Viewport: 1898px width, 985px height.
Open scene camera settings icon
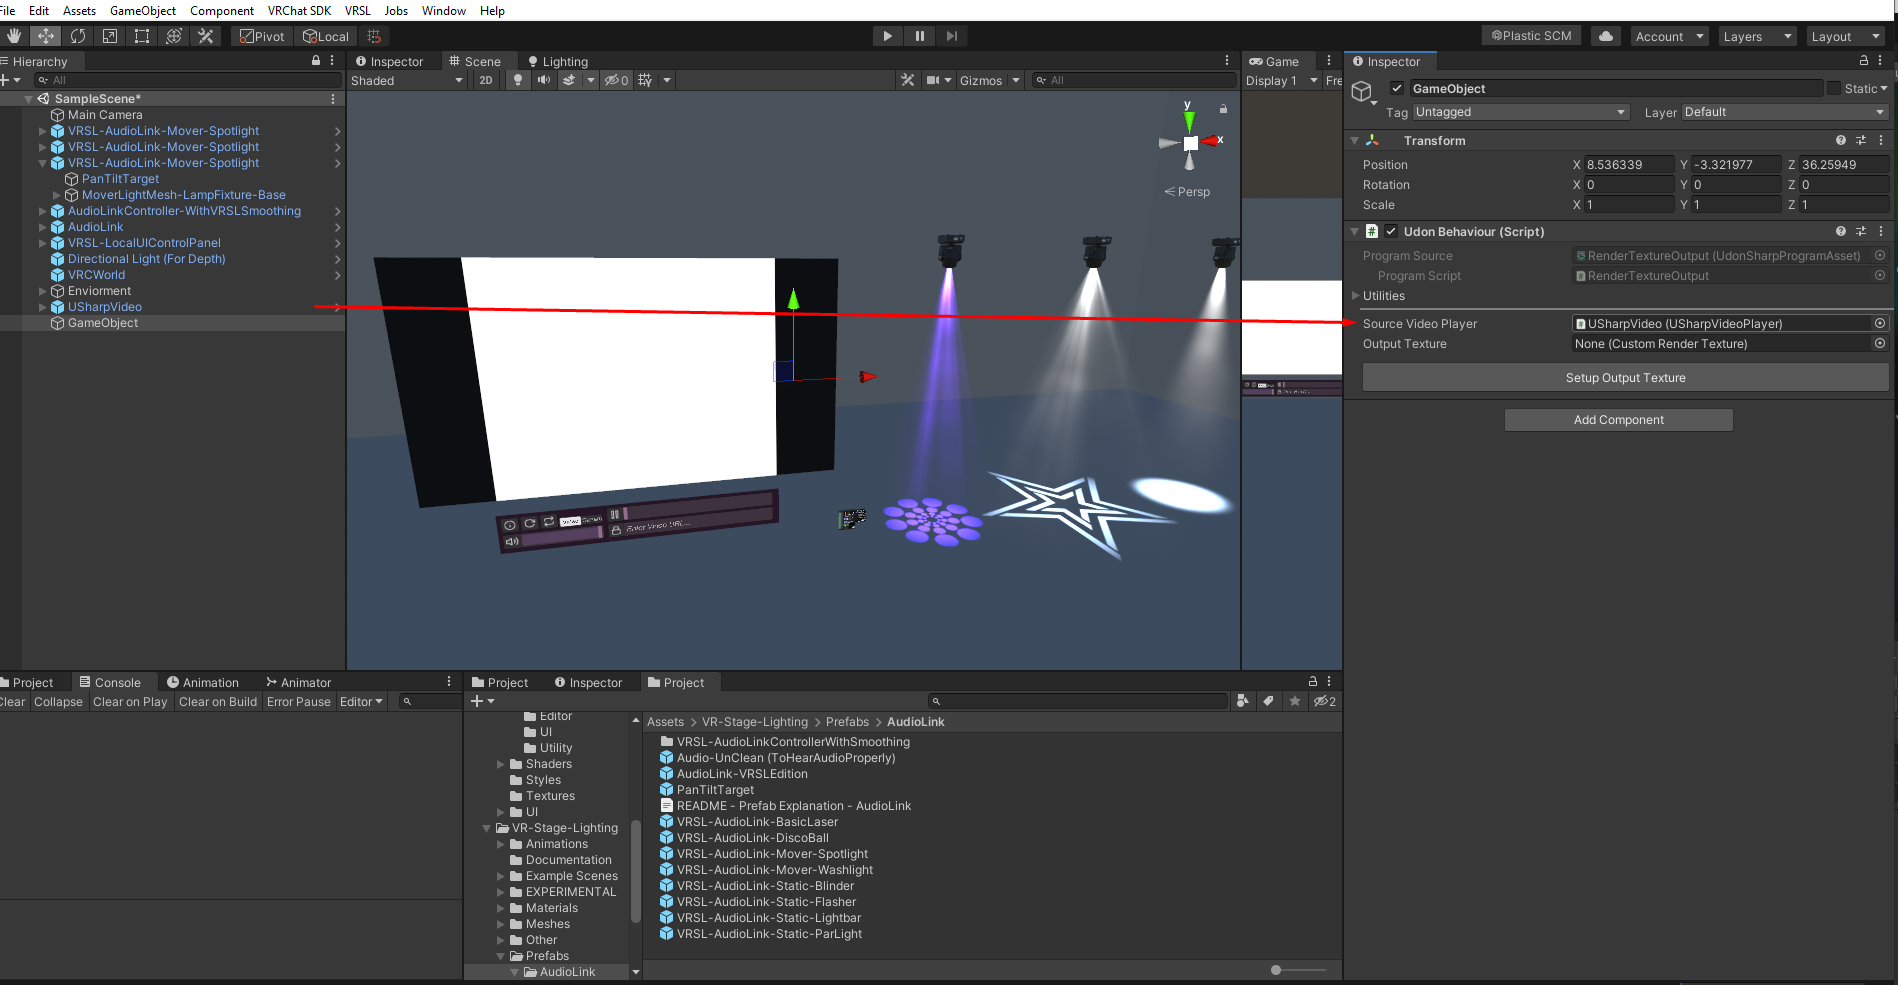point(938,80)
